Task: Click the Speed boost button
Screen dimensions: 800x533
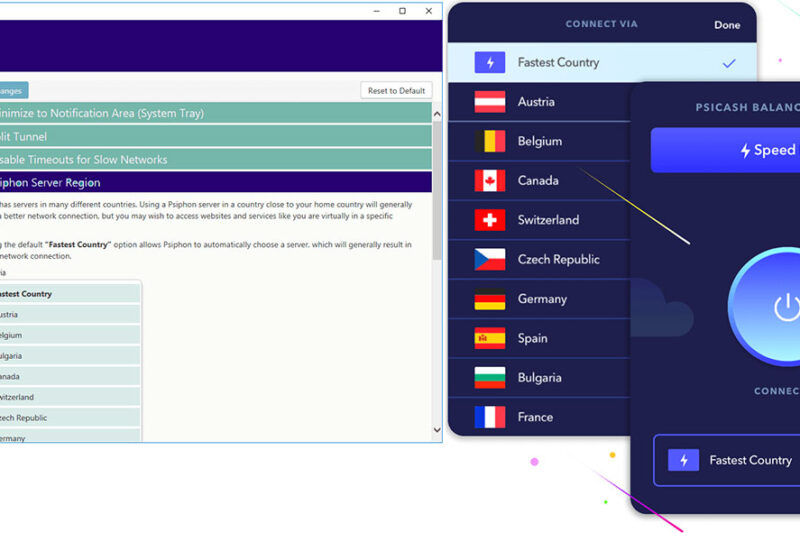Action: click(726, 150)
